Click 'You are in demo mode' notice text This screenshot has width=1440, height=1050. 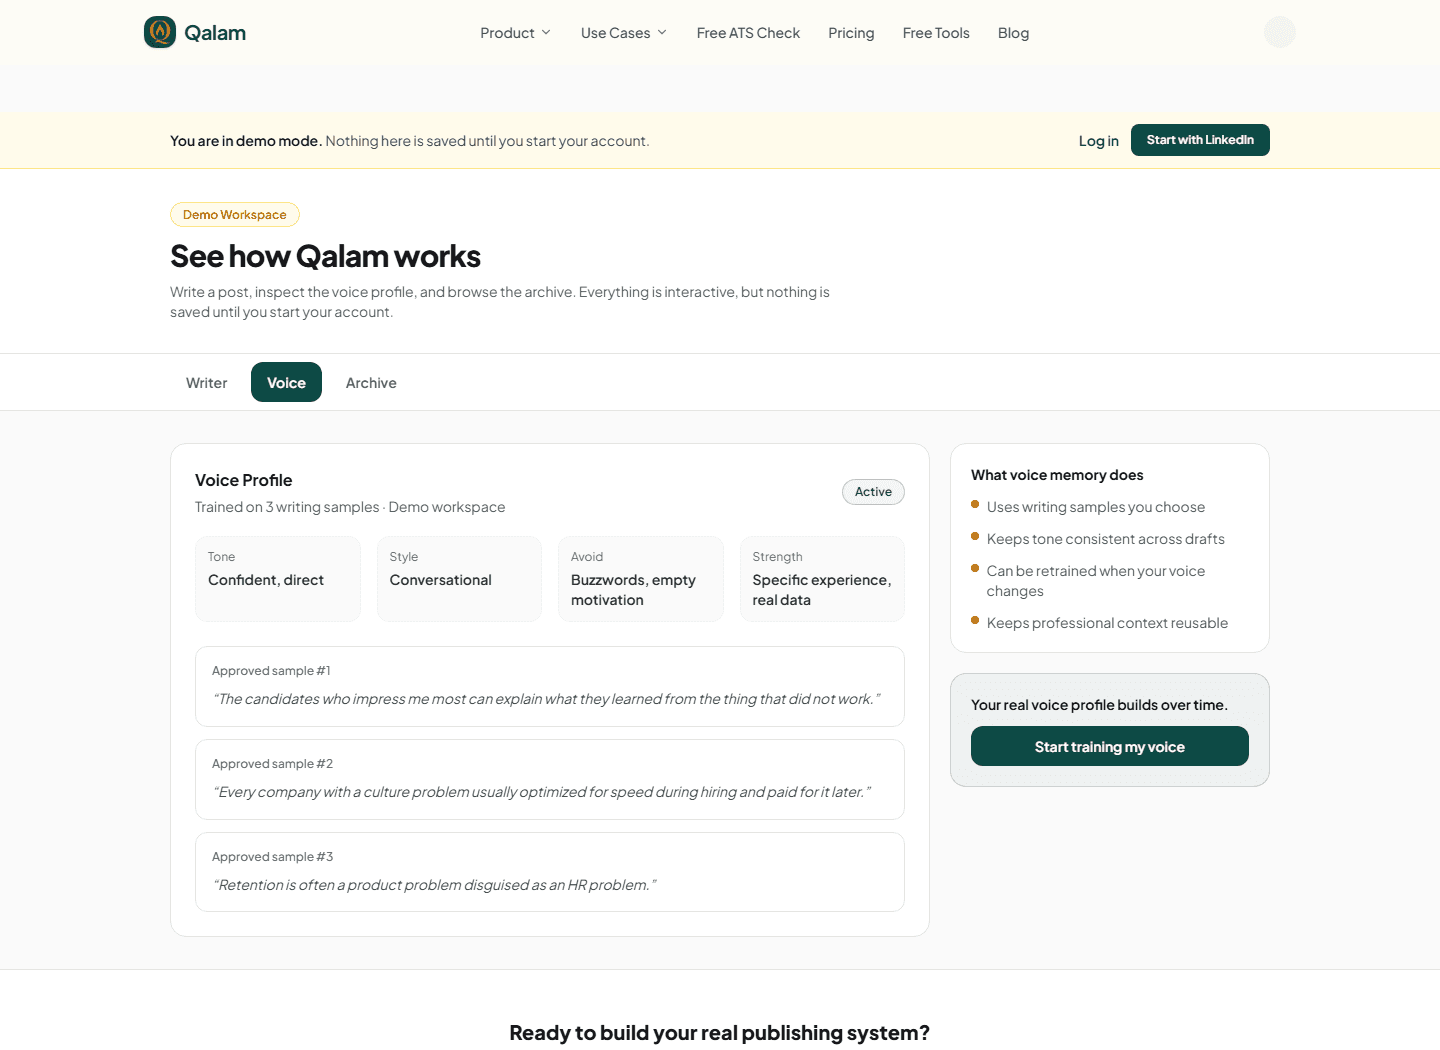(246, 141)
